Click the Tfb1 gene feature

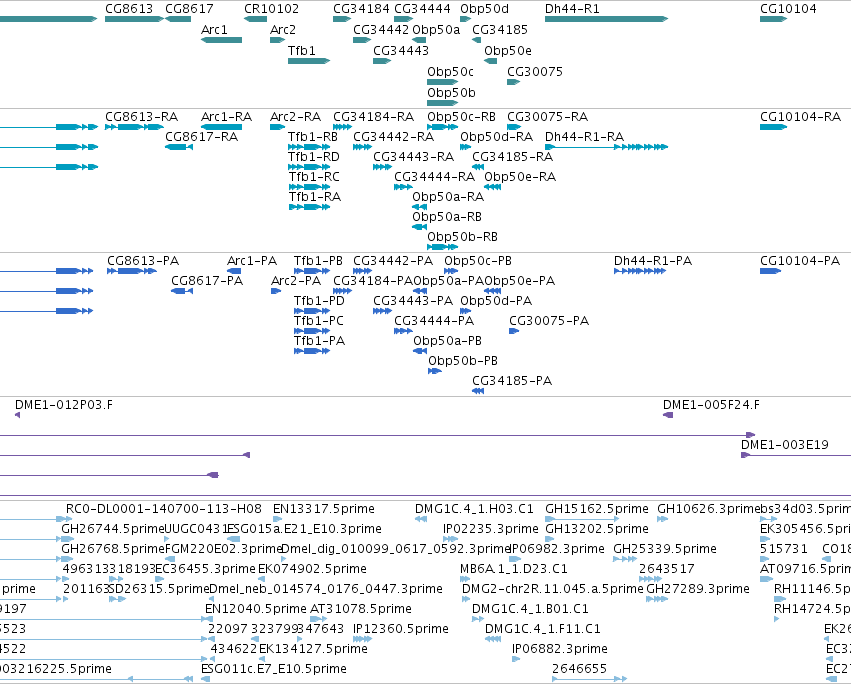[x=309, y=61]
